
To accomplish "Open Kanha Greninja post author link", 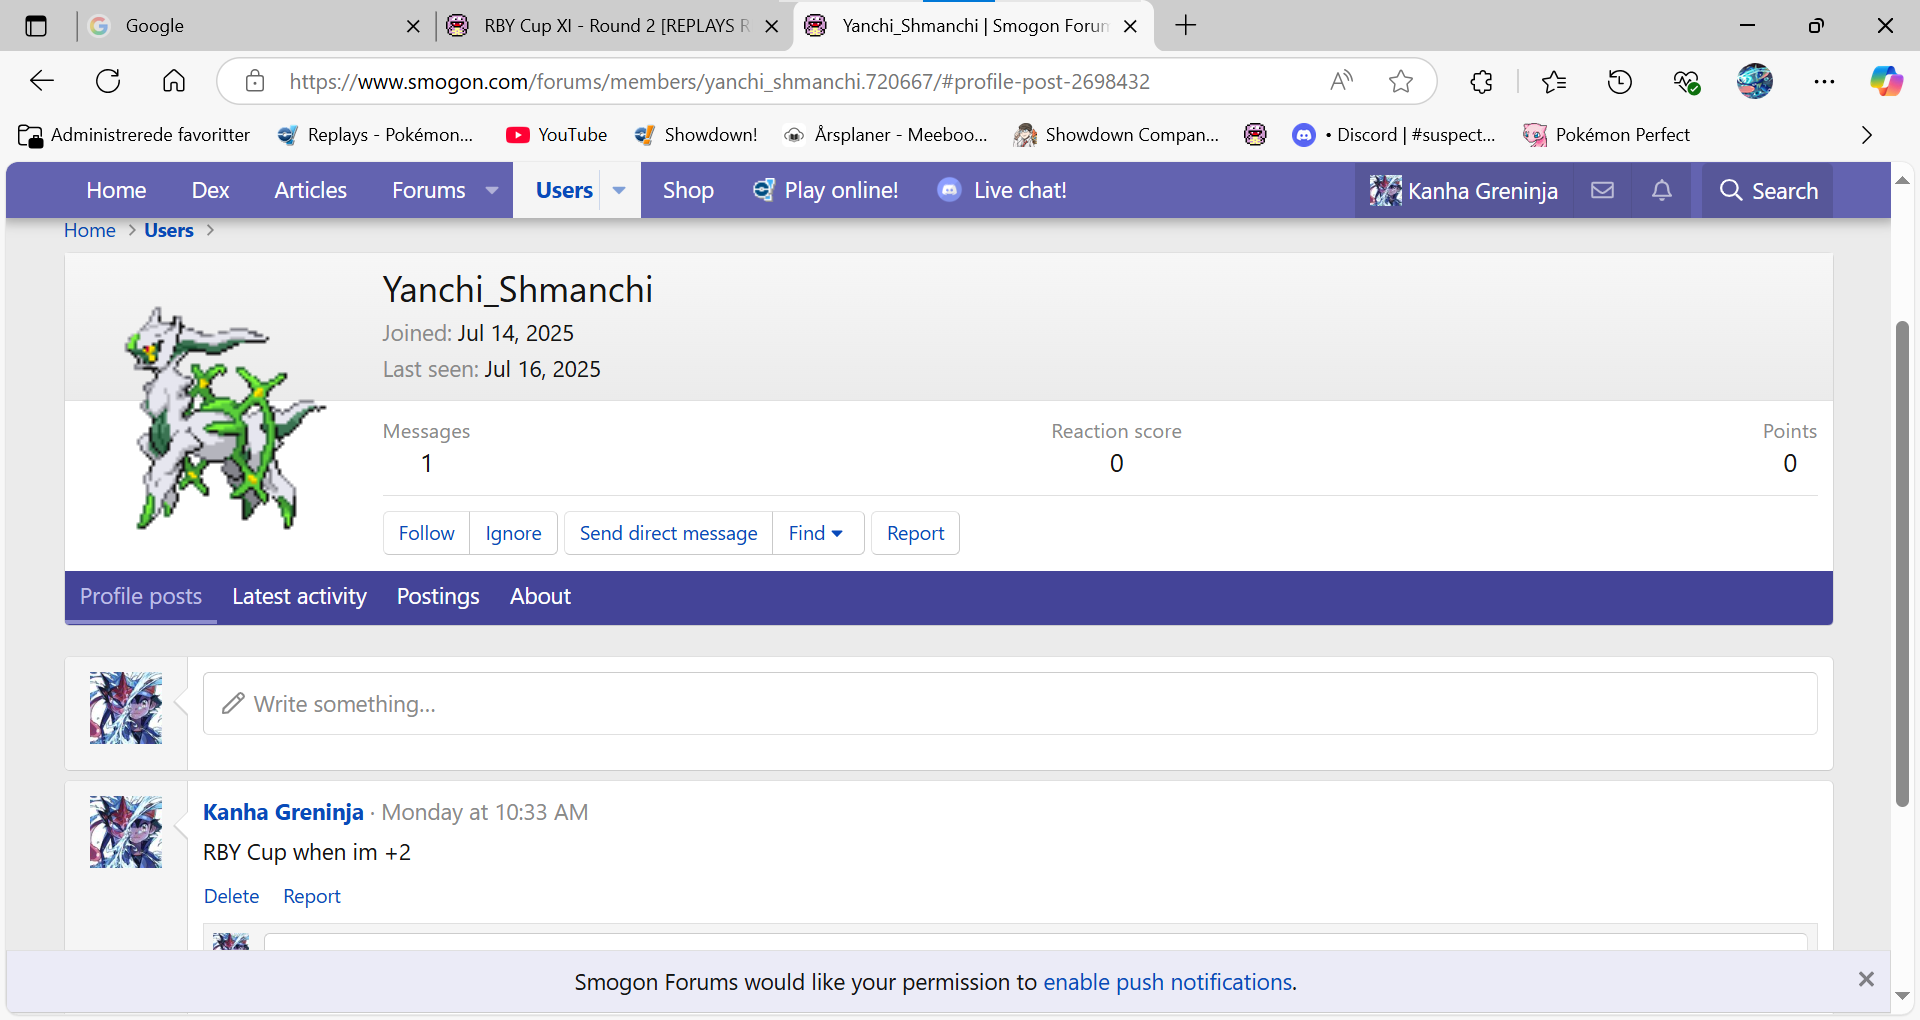I will tap(283, 812).
